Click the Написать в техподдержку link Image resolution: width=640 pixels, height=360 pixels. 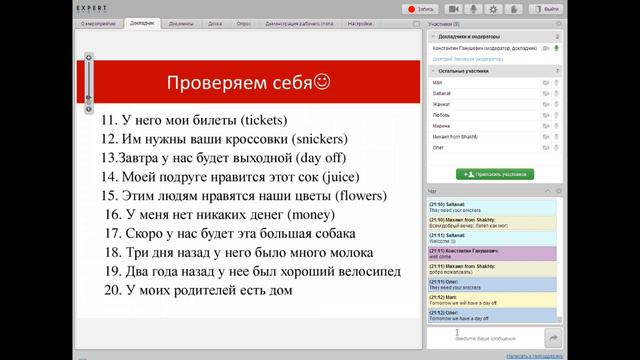[535, 356]
